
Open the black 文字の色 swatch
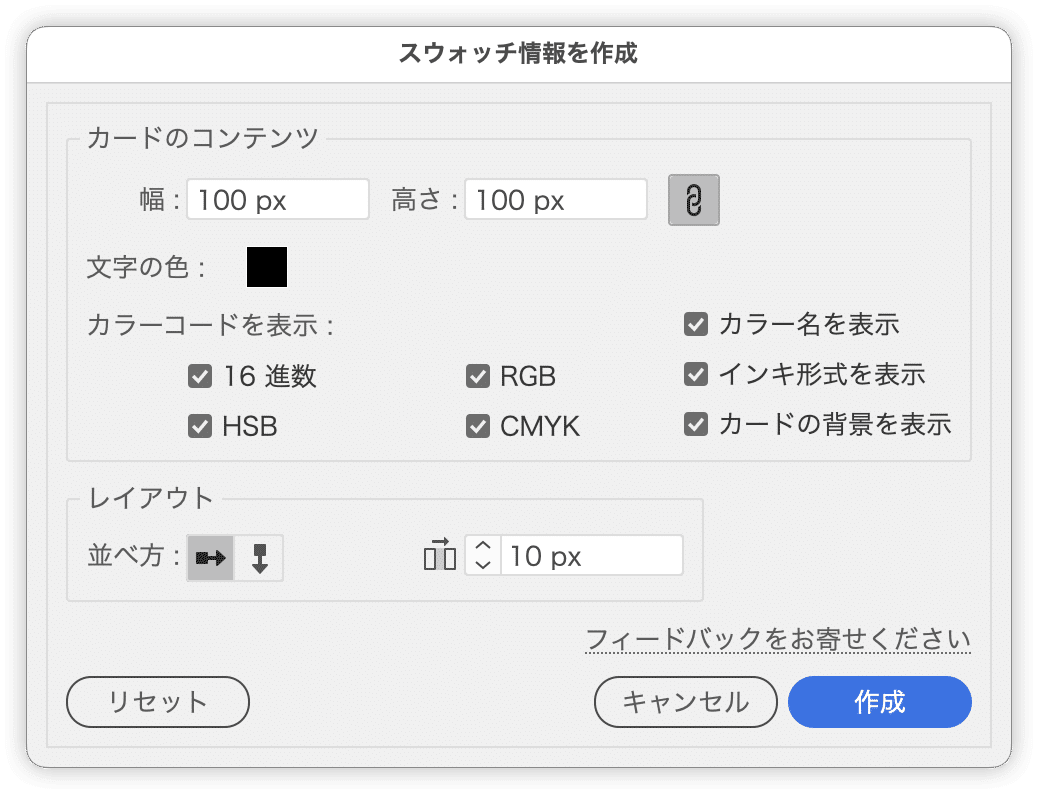pos(267,267)
